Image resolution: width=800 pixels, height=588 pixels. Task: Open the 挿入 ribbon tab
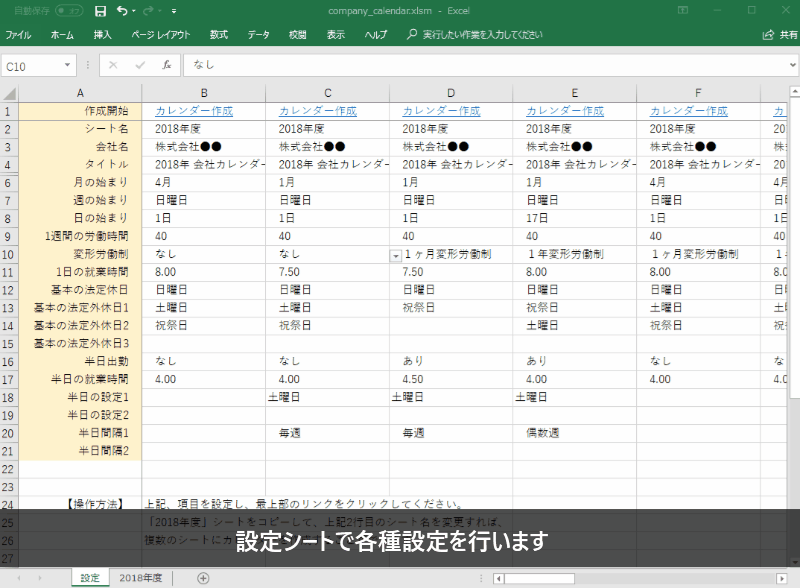pyautogui.click(x=103, y=34)
